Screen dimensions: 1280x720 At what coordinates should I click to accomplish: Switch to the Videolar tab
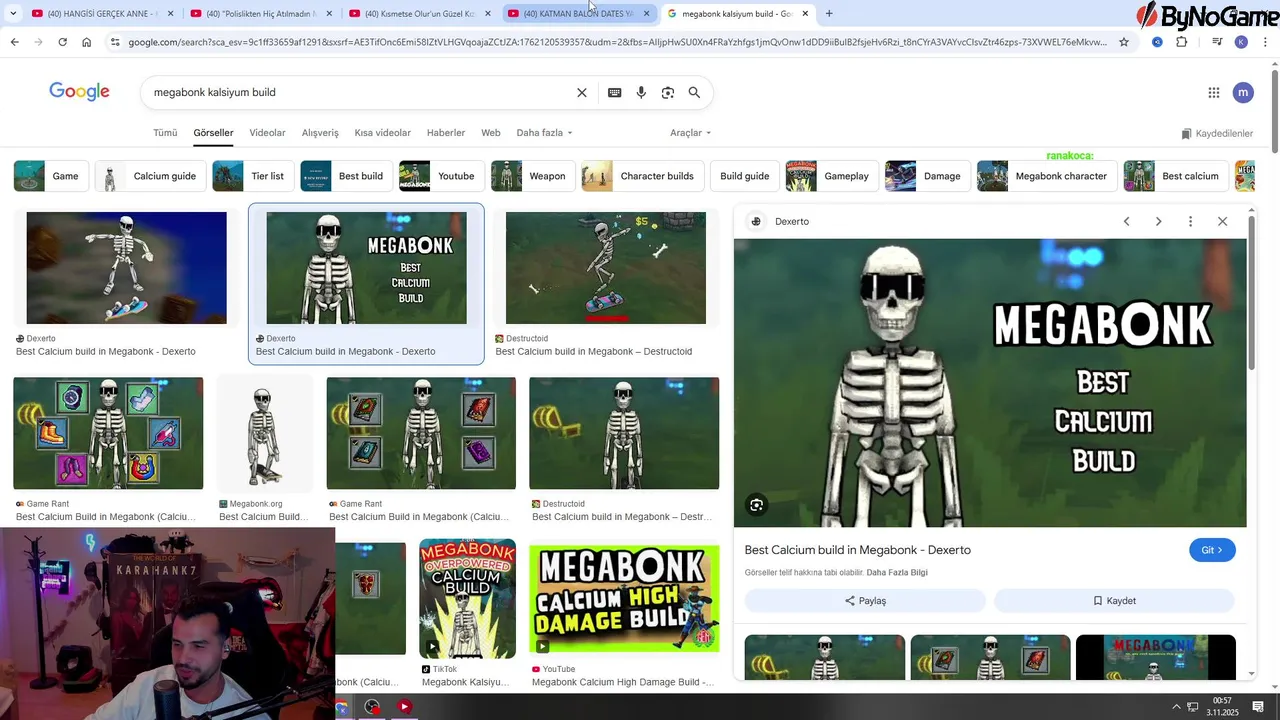(267, 133)
